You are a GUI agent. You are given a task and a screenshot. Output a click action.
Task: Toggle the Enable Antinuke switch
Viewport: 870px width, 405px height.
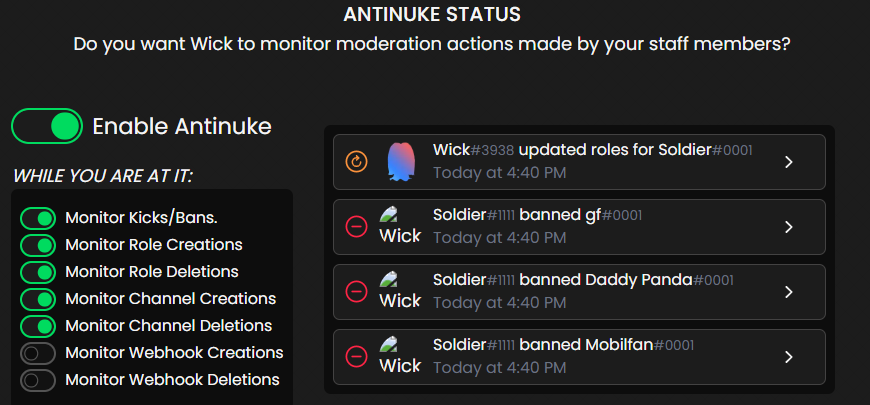coord(47,126)
